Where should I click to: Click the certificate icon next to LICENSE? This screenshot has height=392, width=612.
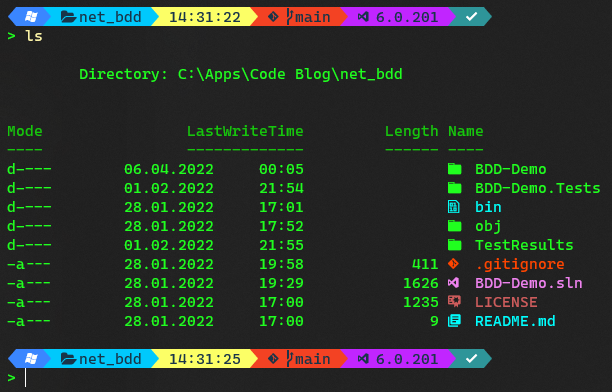pos(454,302)
